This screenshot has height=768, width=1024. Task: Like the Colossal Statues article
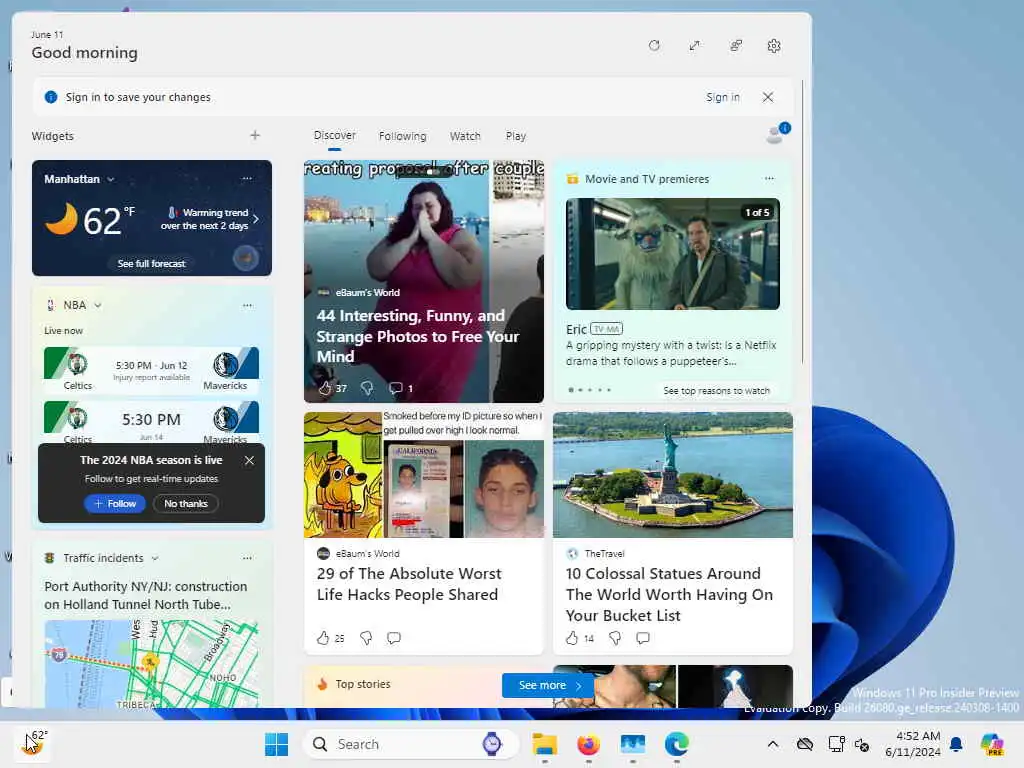(572, 638)
